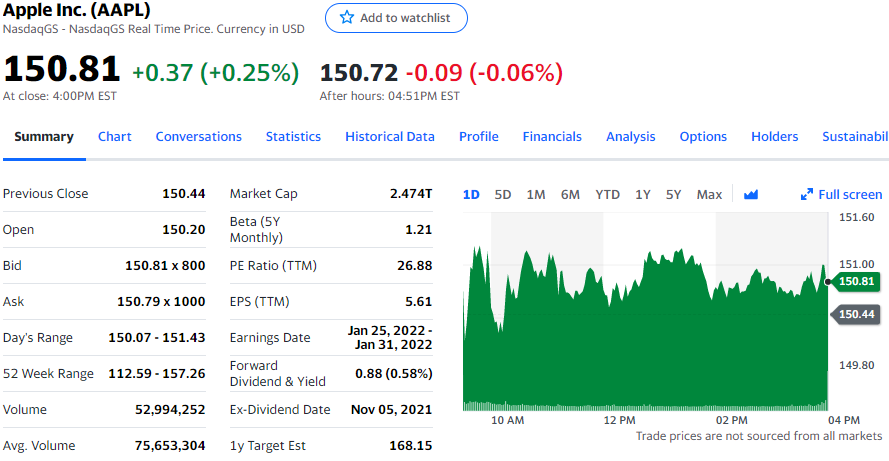Click the Bid value 150.81 x 800
This screenshot has width=889, height=461.
(165, 265)
